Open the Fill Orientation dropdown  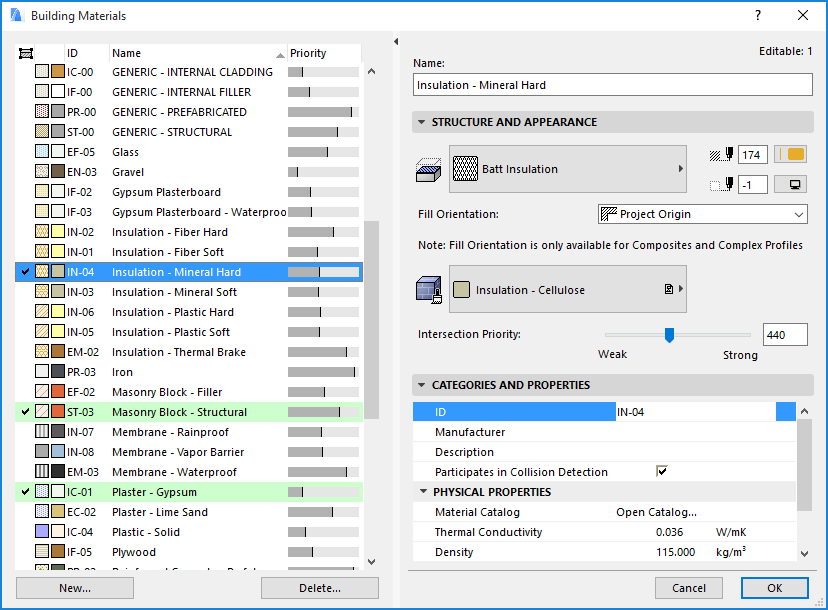point(702,214)
